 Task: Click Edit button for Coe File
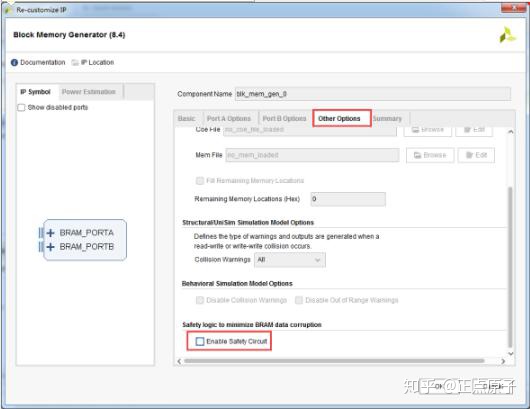[x=474, y=130]
